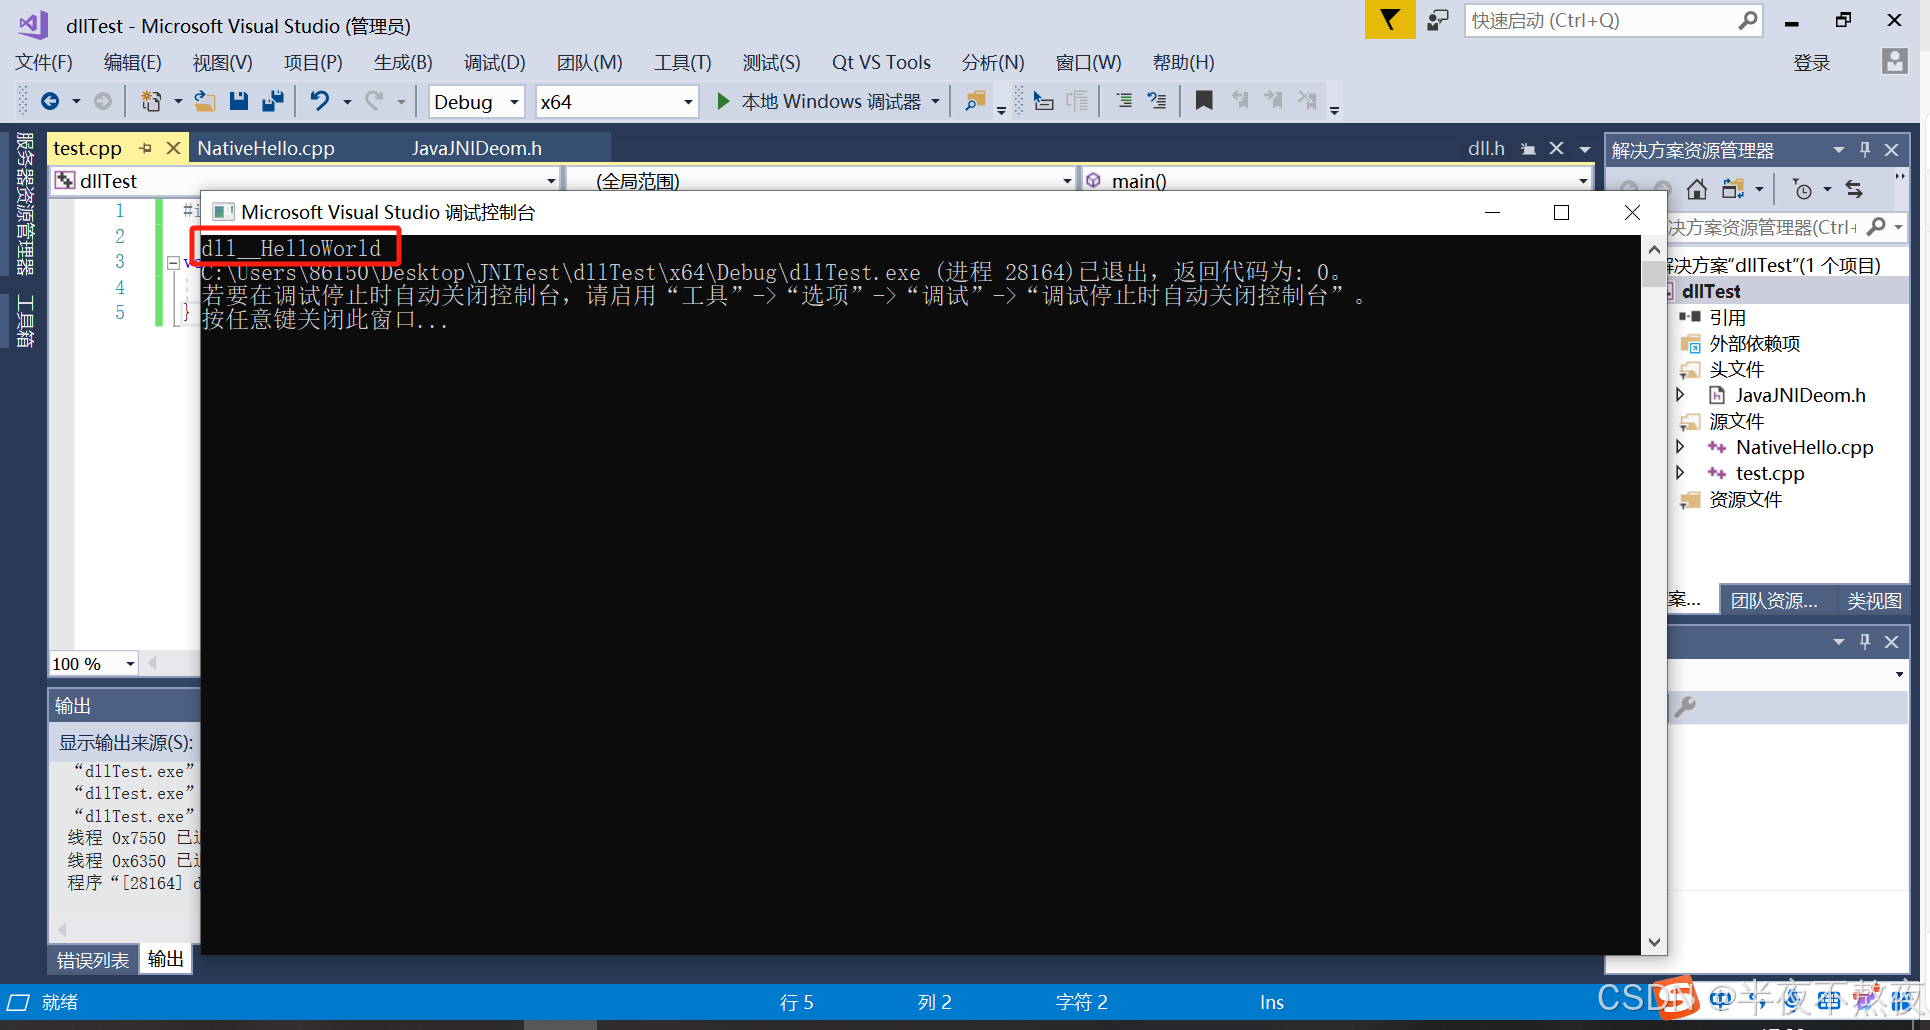Click the Sync with Active Document icon
The height and width of the screenshot is (1030, 1930).
click(x=1855, y=189)
